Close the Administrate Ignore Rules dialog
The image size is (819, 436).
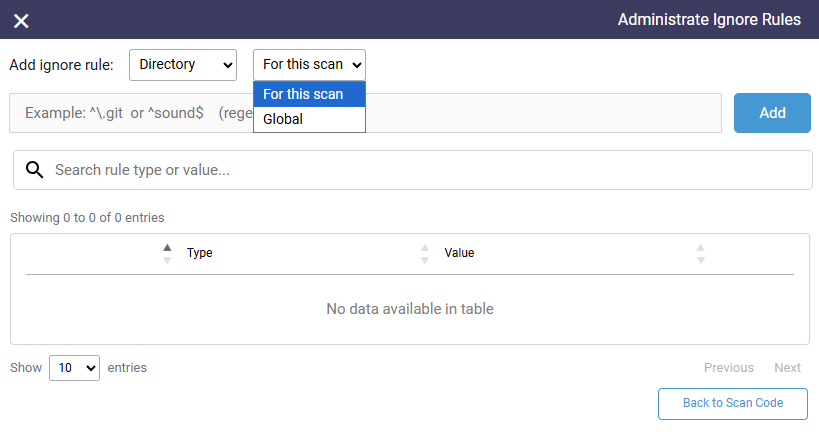pyautogui.click(x=21, y=21)
